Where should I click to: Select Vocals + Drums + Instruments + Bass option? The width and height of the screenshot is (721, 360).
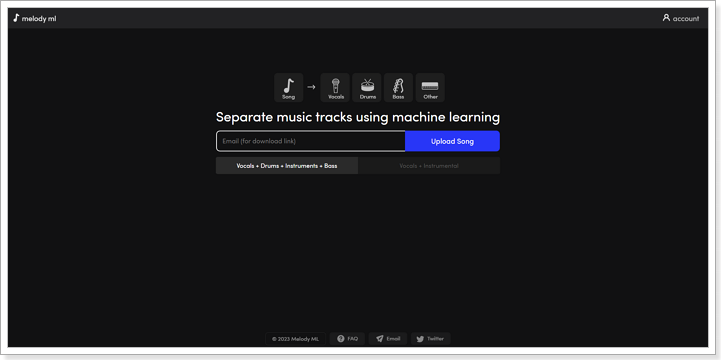[x=287, y=166]
